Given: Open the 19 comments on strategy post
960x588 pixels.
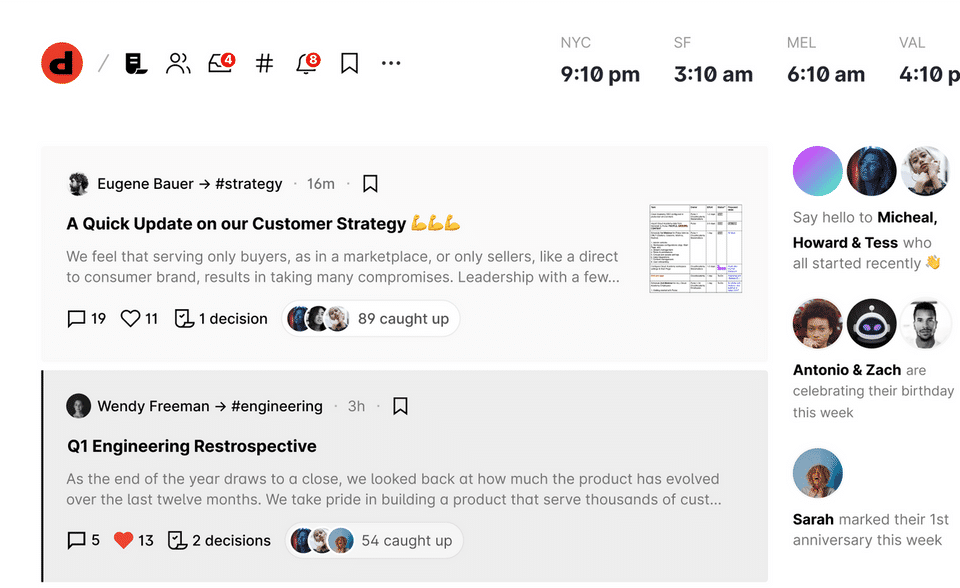Looking at the screenshot, I should 86,319.
